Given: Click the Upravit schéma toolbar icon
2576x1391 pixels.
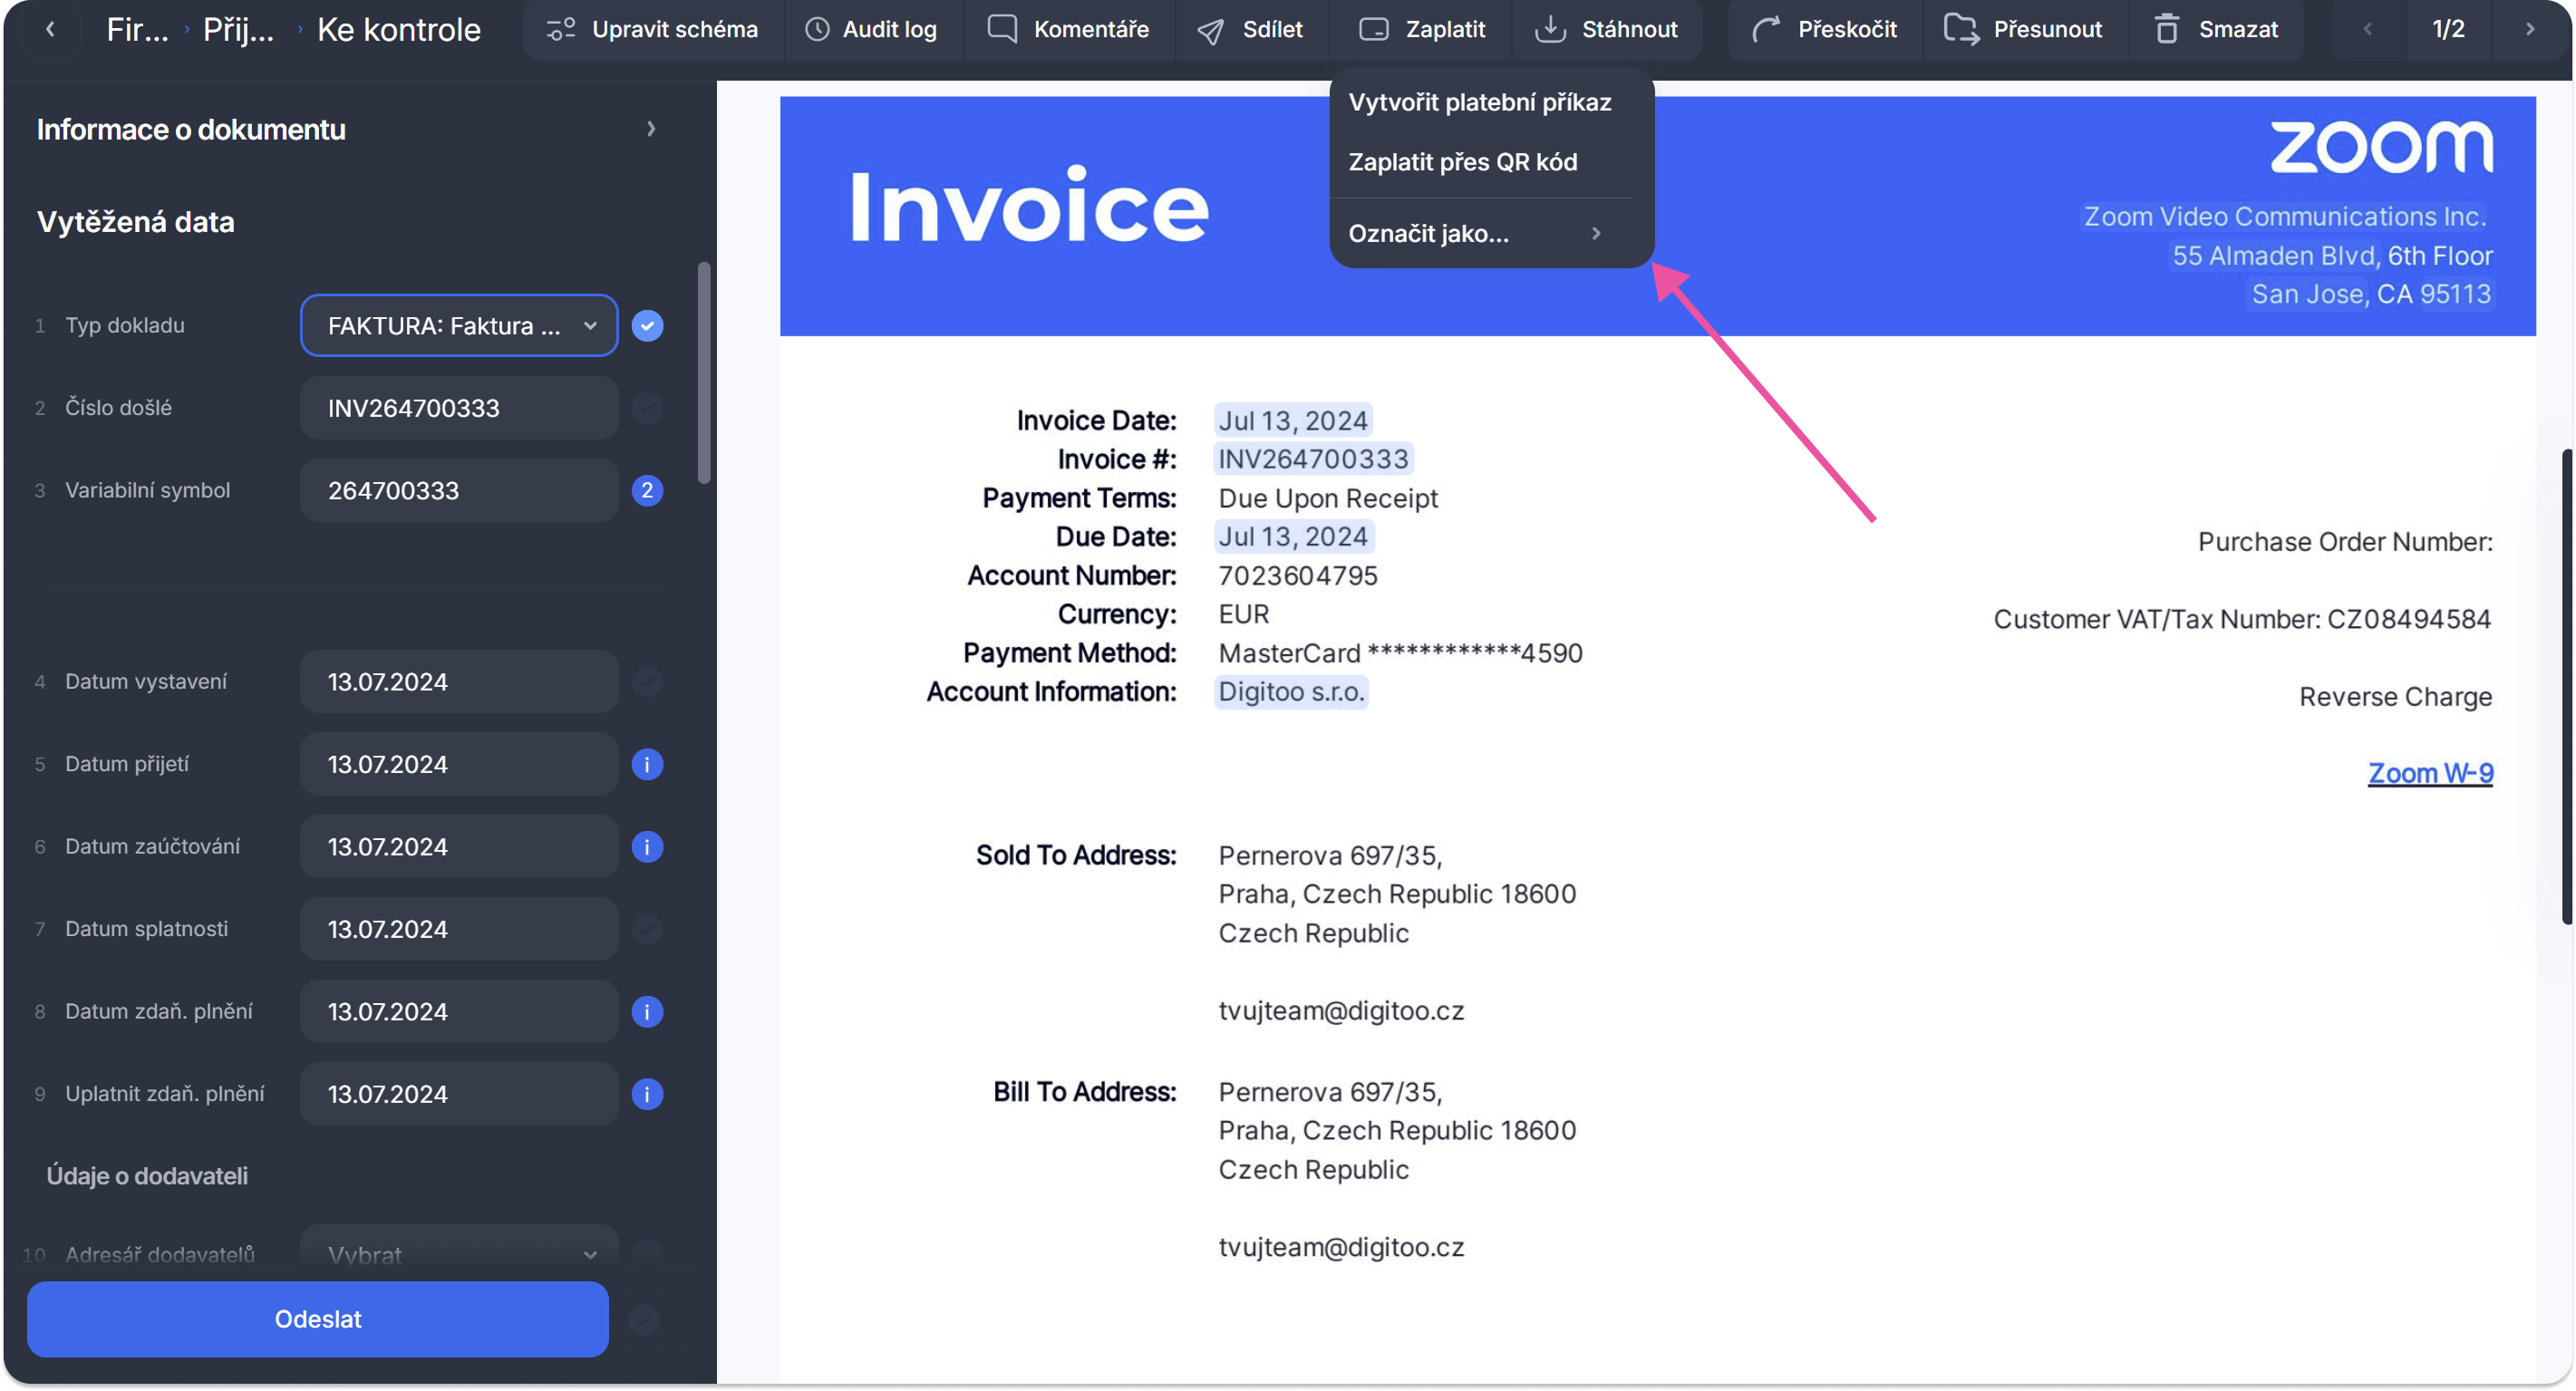Looking at the screenshot, I should point(560,29).
